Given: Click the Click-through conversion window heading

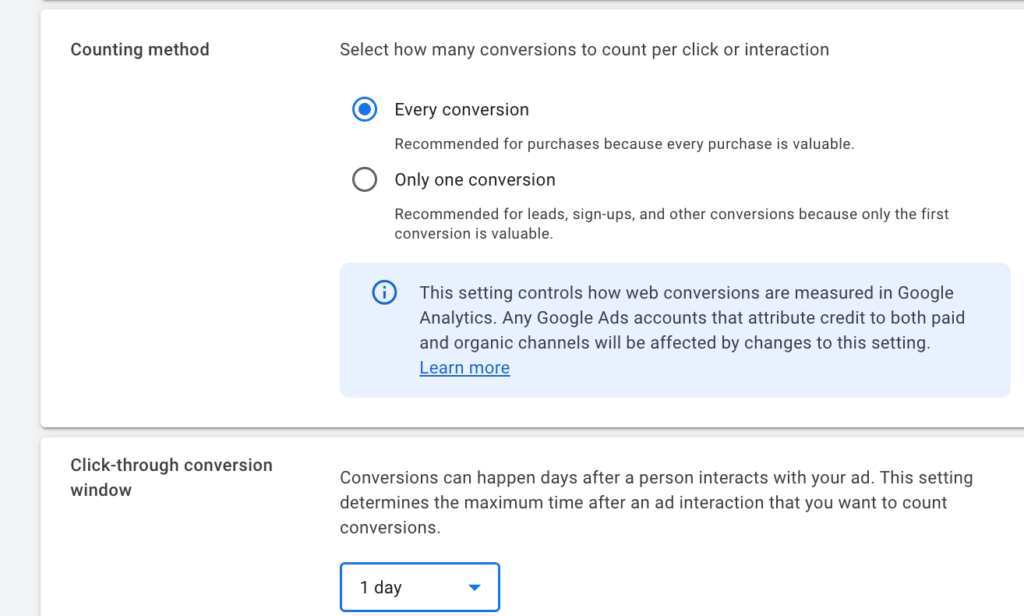Looking at the screenshot, I should (171, 477).
